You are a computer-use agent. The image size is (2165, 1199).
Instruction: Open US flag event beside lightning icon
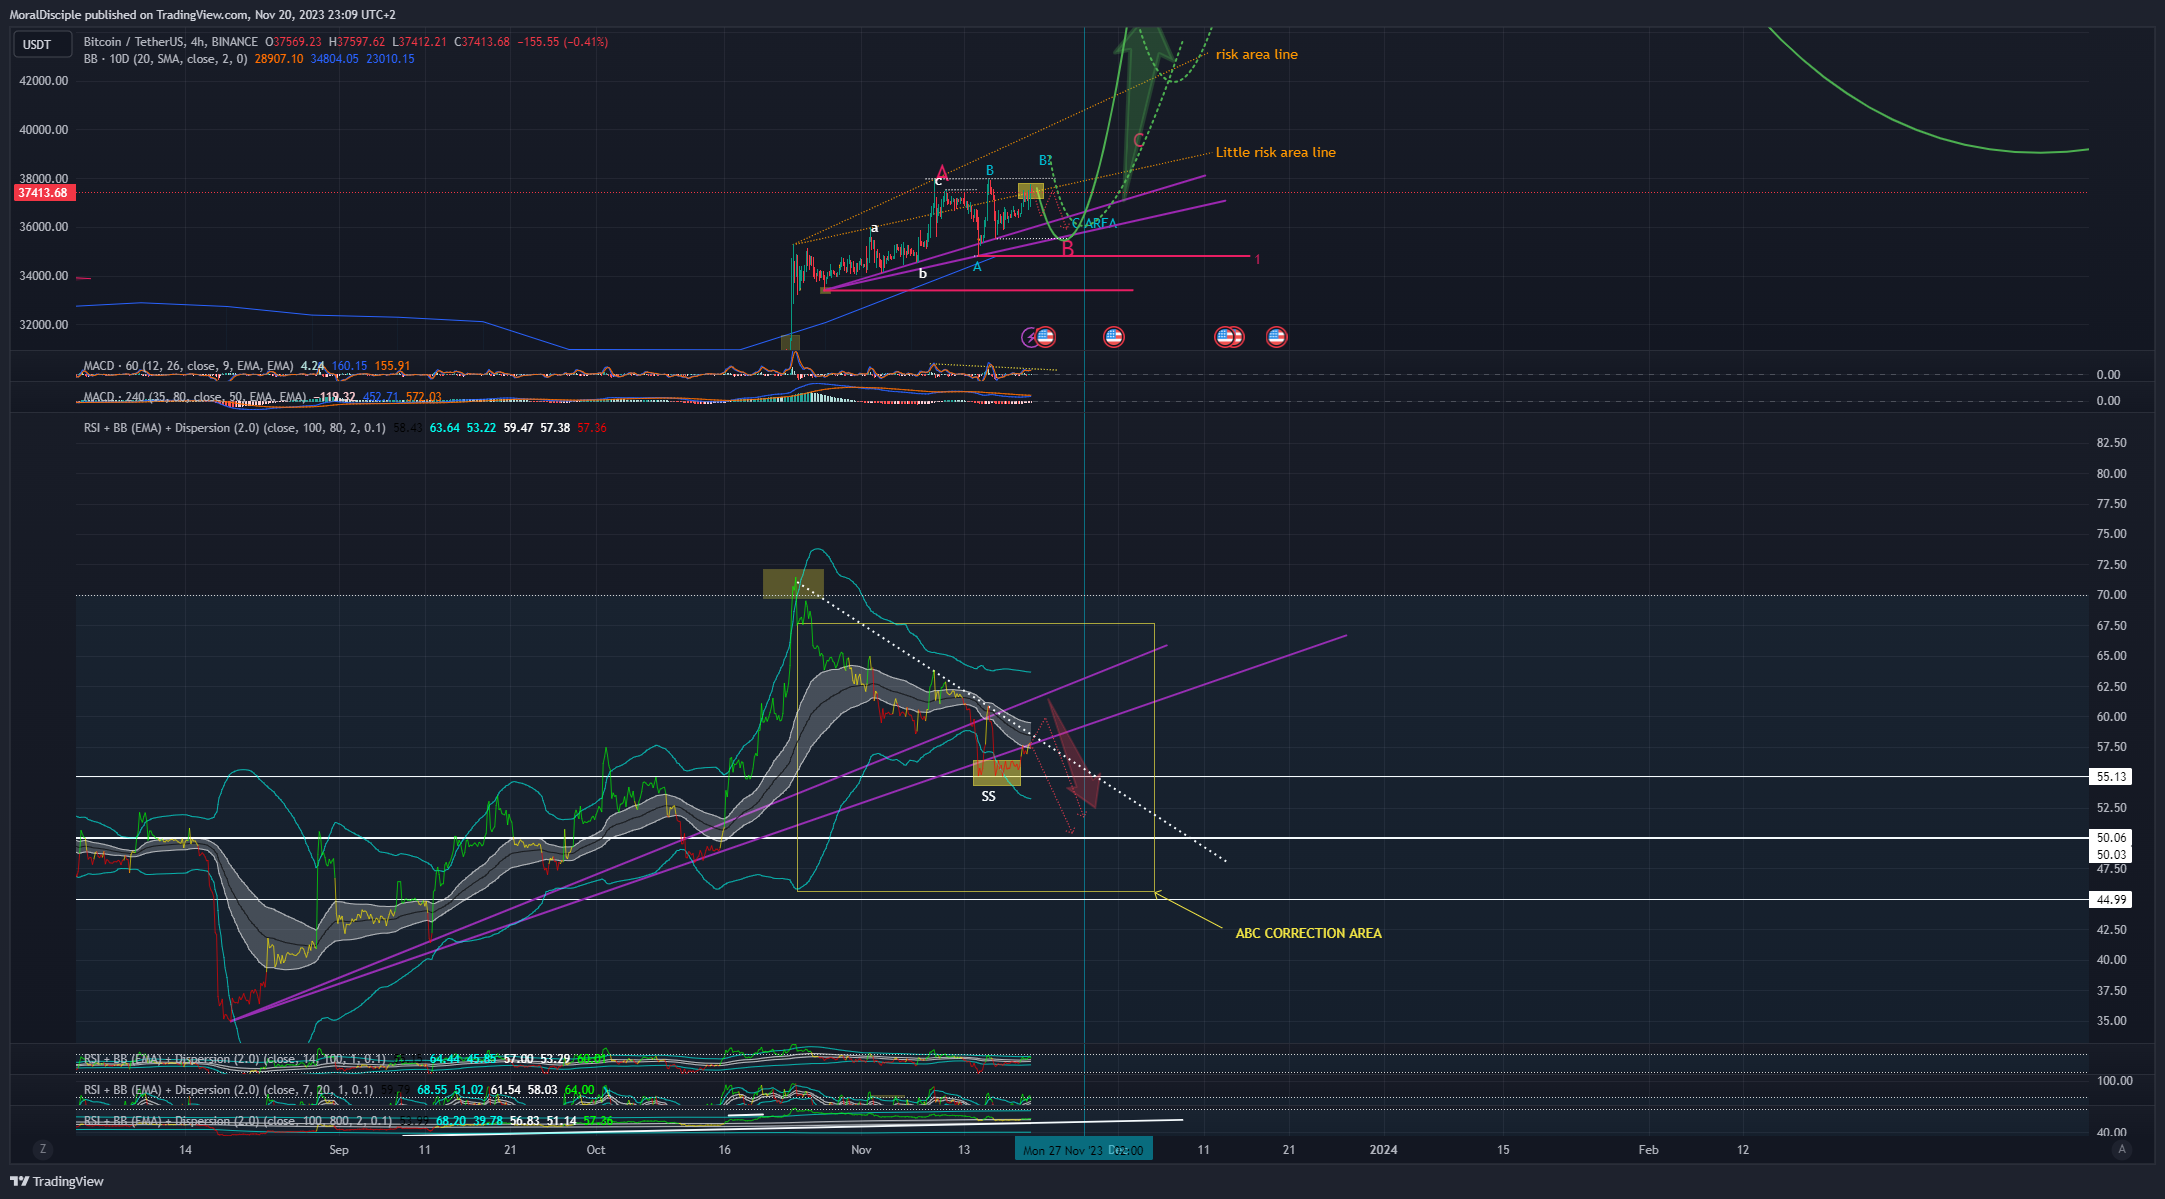click(1045, 337)
